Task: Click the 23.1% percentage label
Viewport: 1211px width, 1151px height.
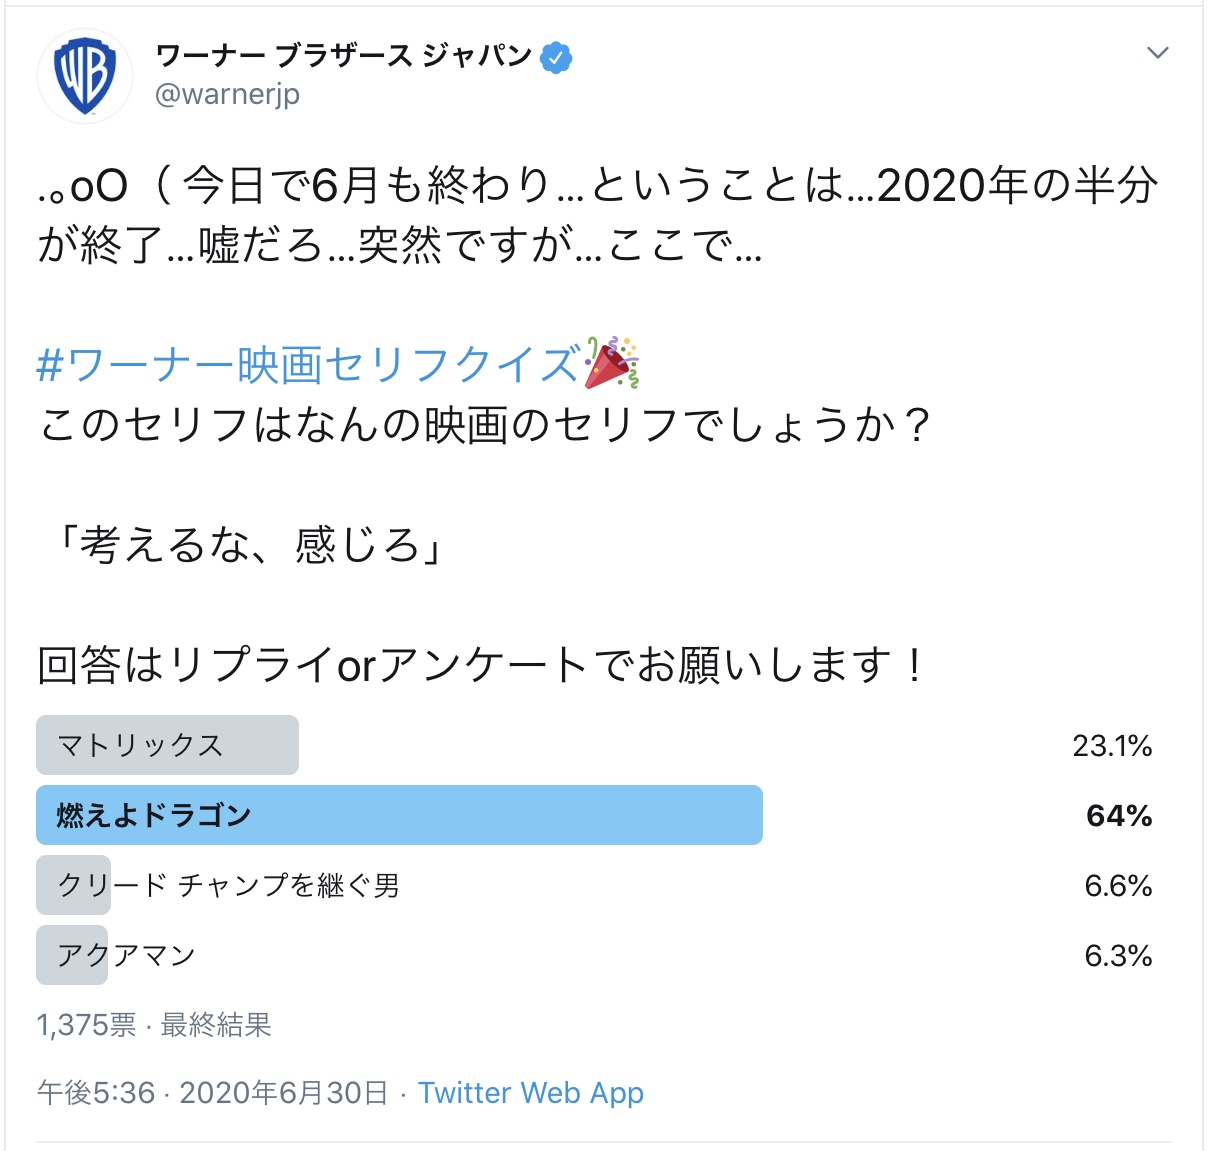Action: tap(1112, 746)
